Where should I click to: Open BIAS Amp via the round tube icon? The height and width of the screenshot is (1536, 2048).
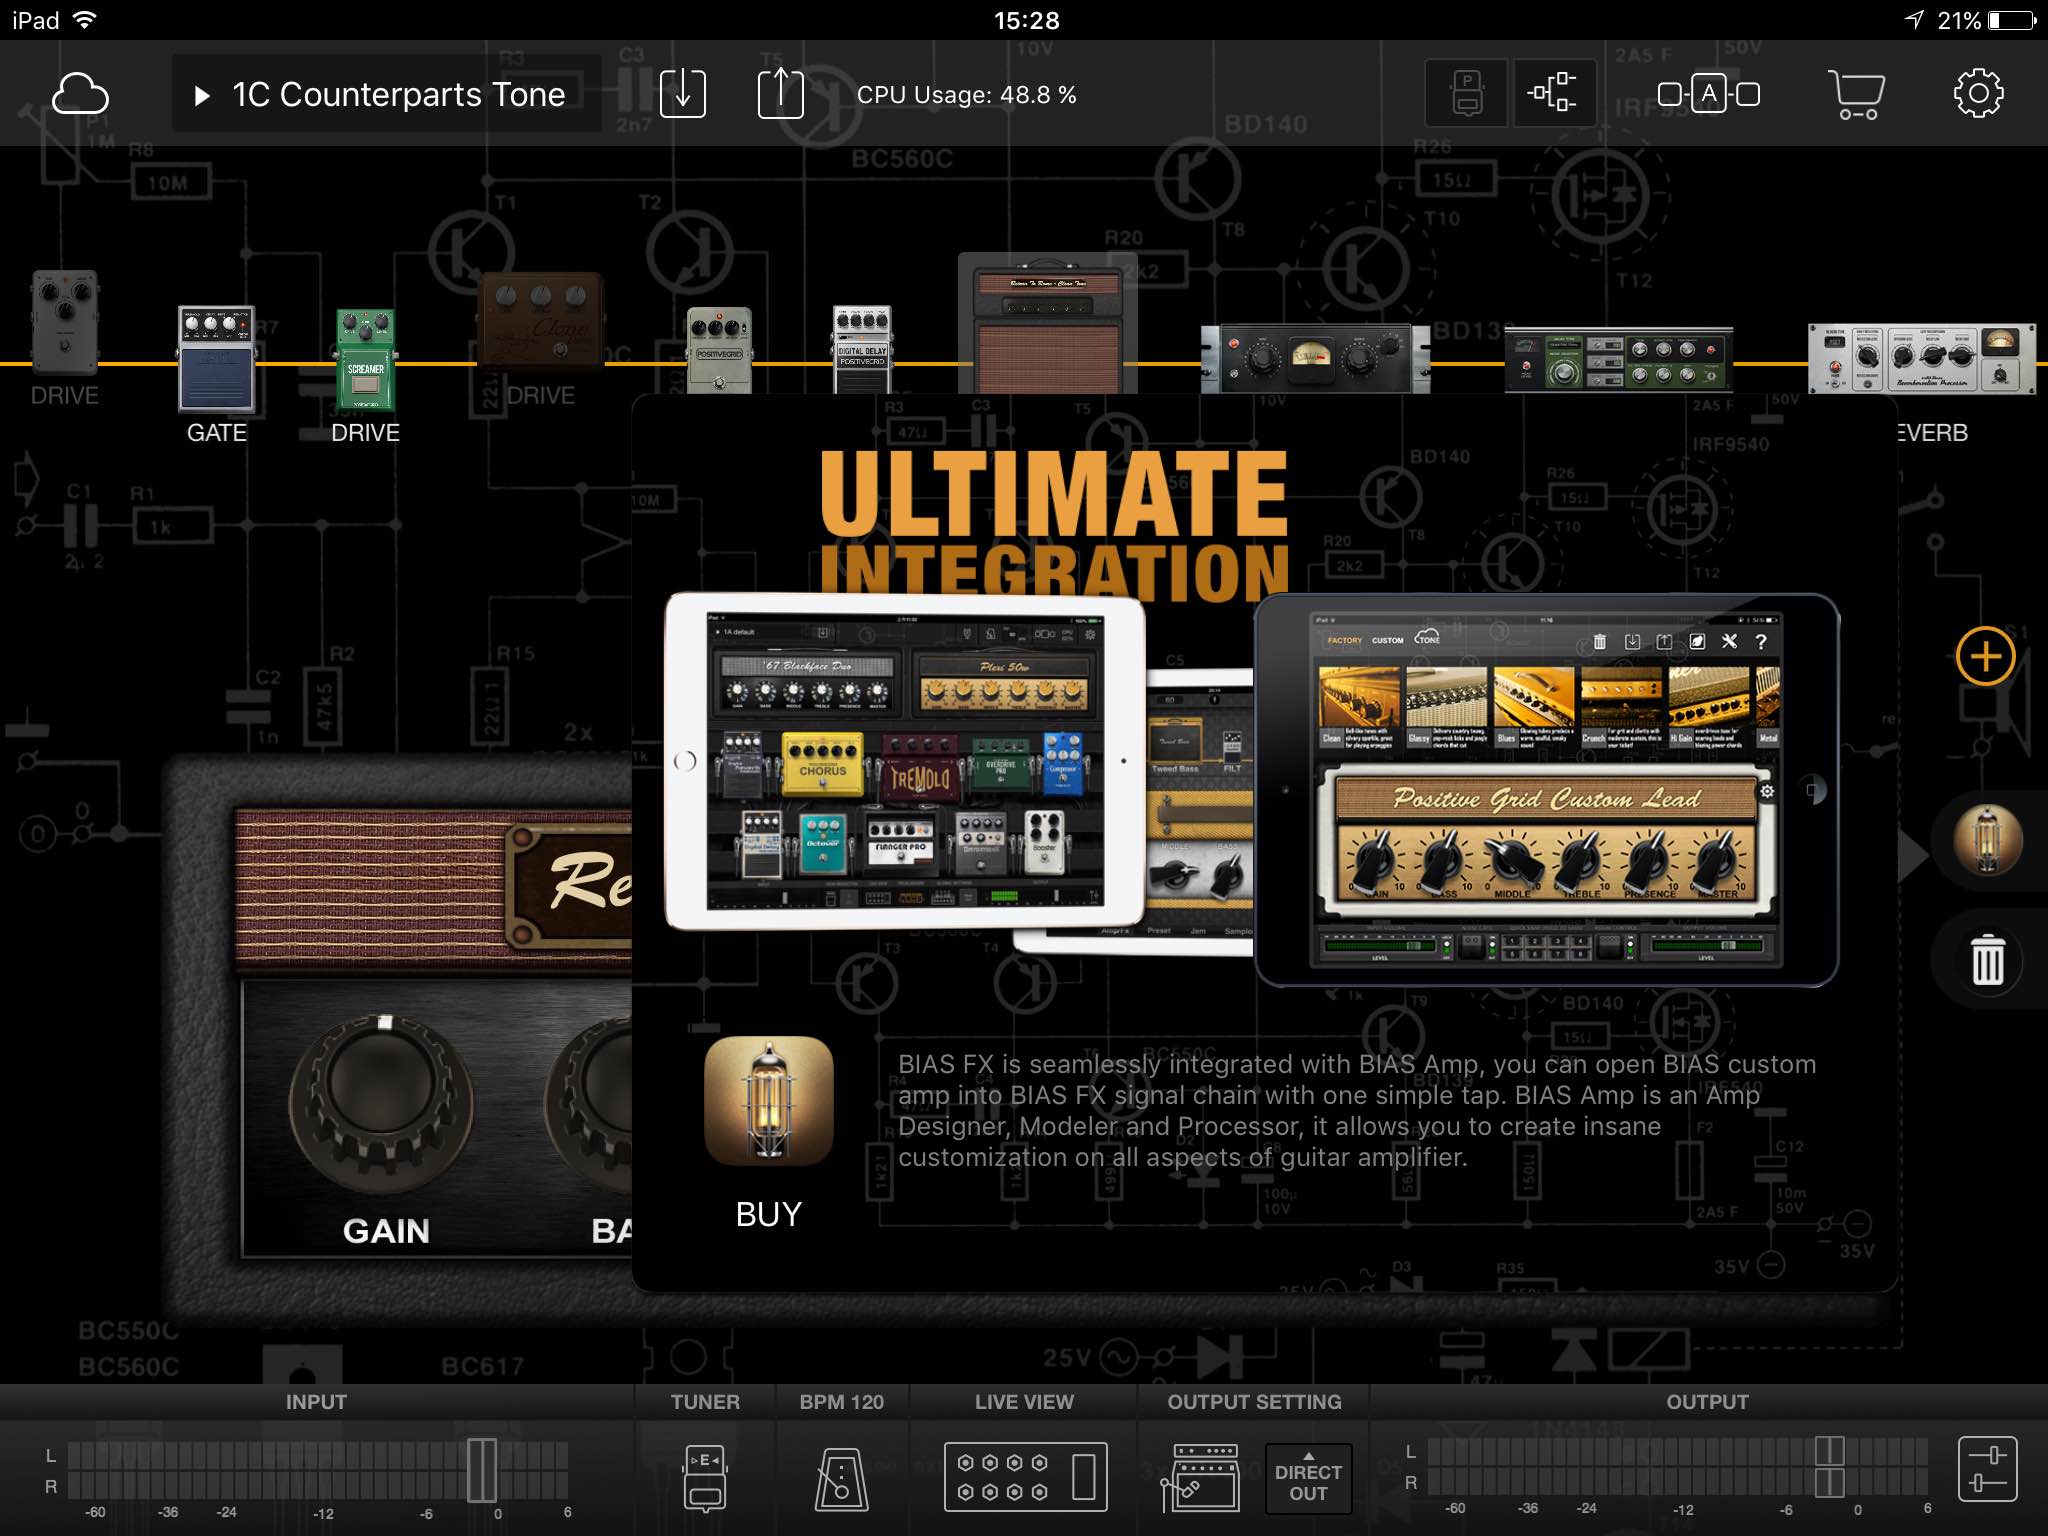click(1987, 840)
